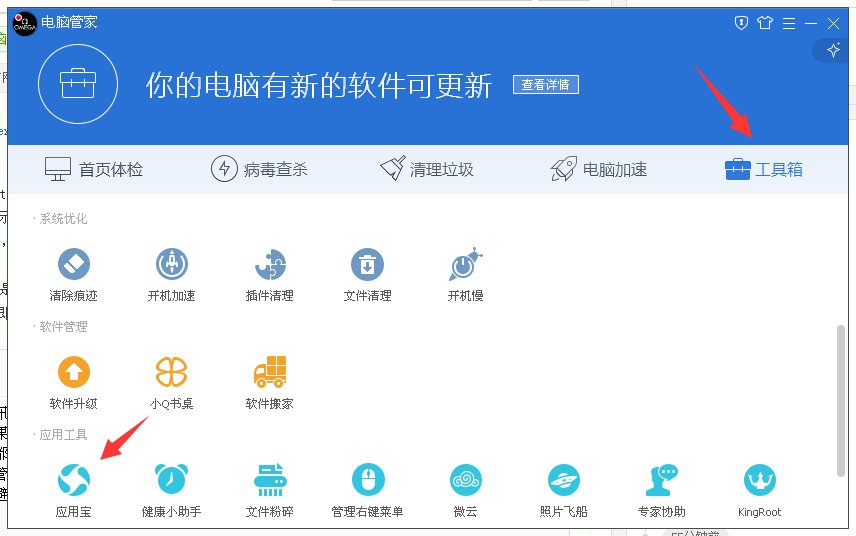Open the 清除痕迹 tool
This screenshot has width=856, height=536.
tap(73, 275)
